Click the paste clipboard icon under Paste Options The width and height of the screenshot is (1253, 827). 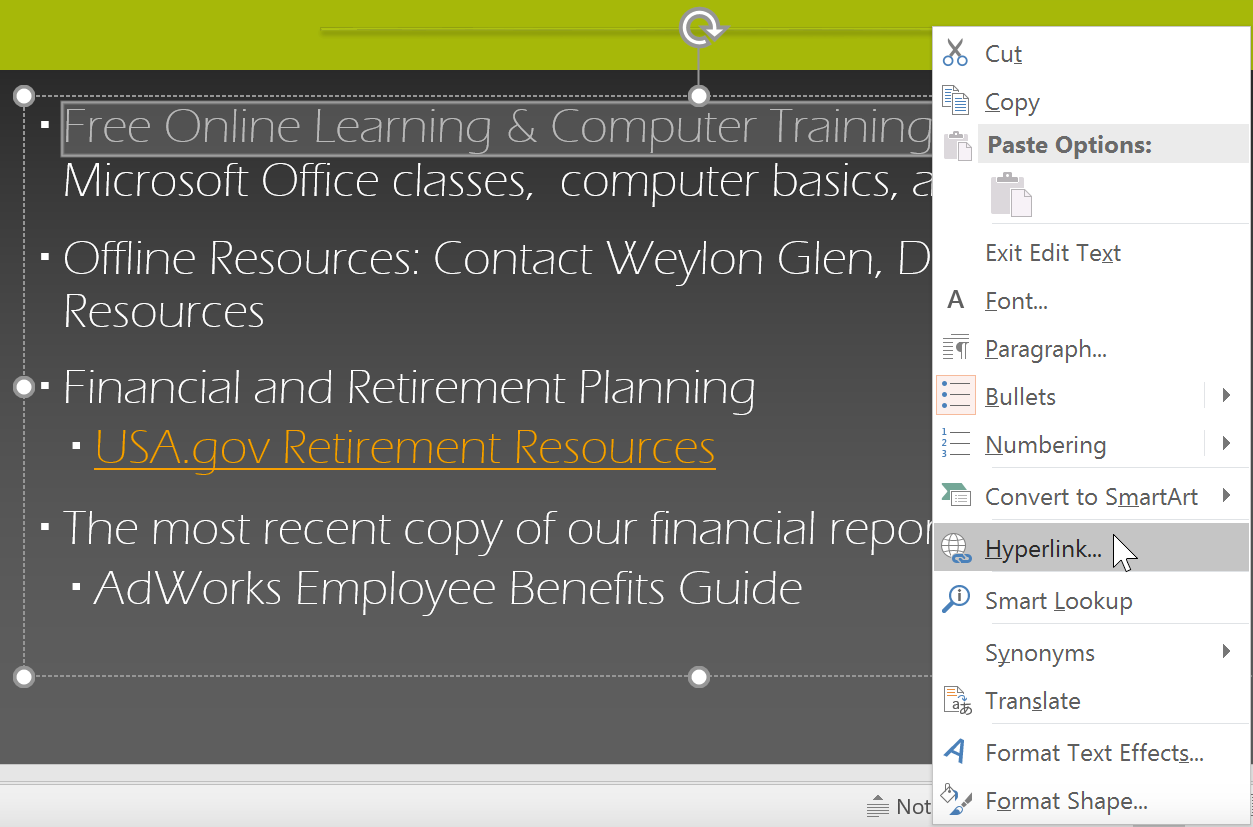1010,194
